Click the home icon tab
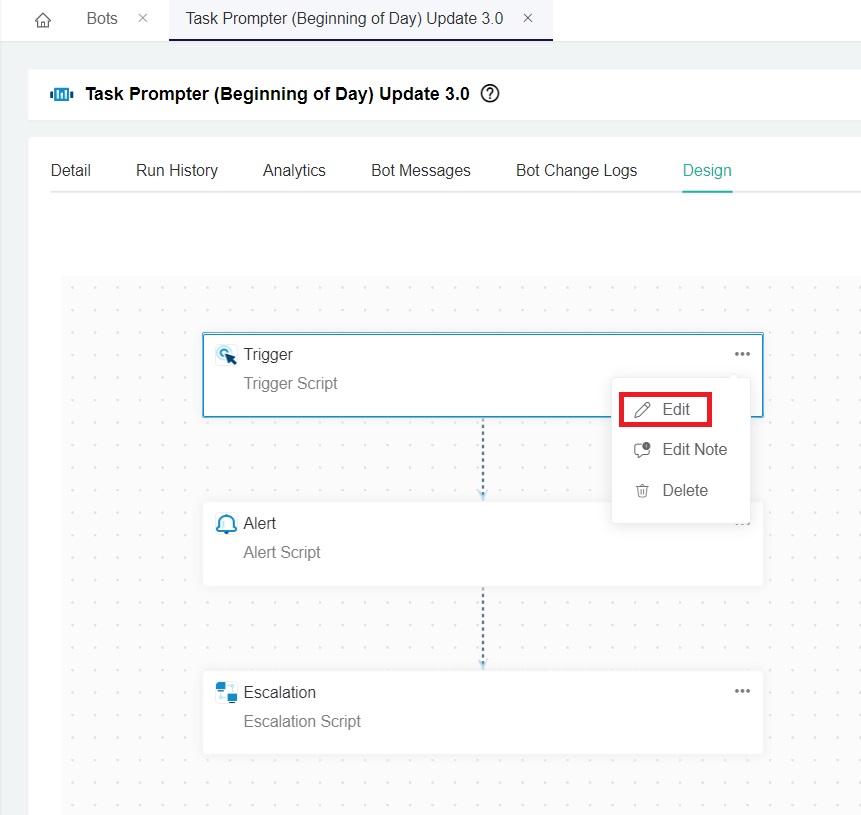Screen dimensions: 861x815 tap(42, 20)
